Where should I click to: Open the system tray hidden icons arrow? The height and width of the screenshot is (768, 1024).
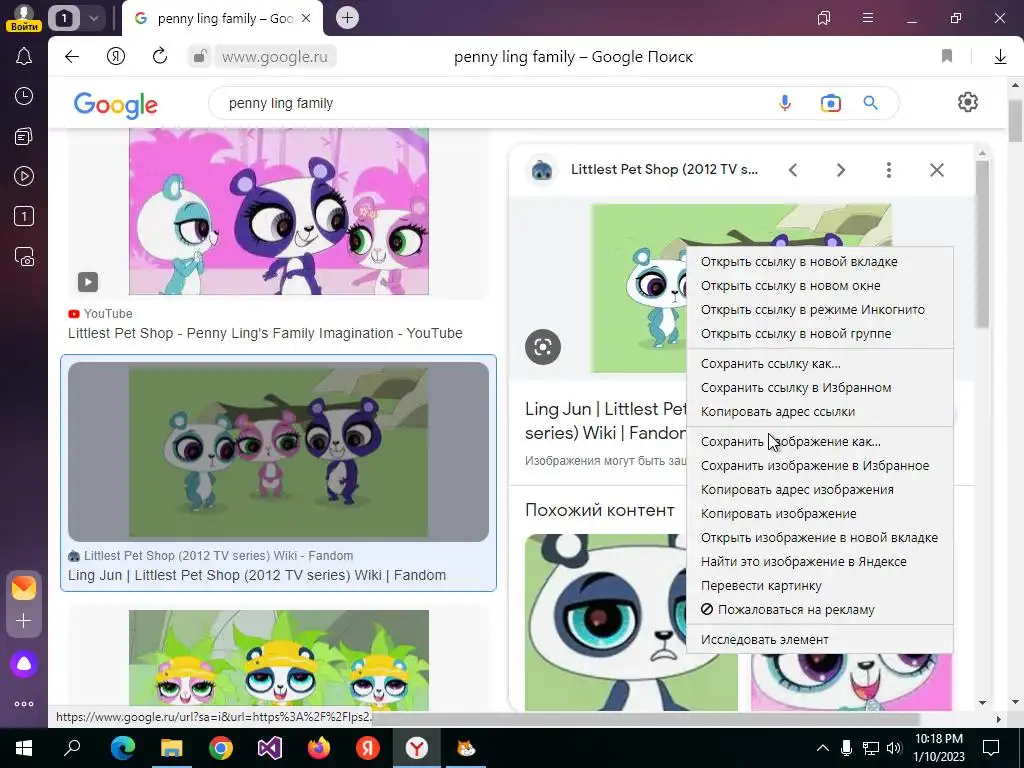point(822,748)
